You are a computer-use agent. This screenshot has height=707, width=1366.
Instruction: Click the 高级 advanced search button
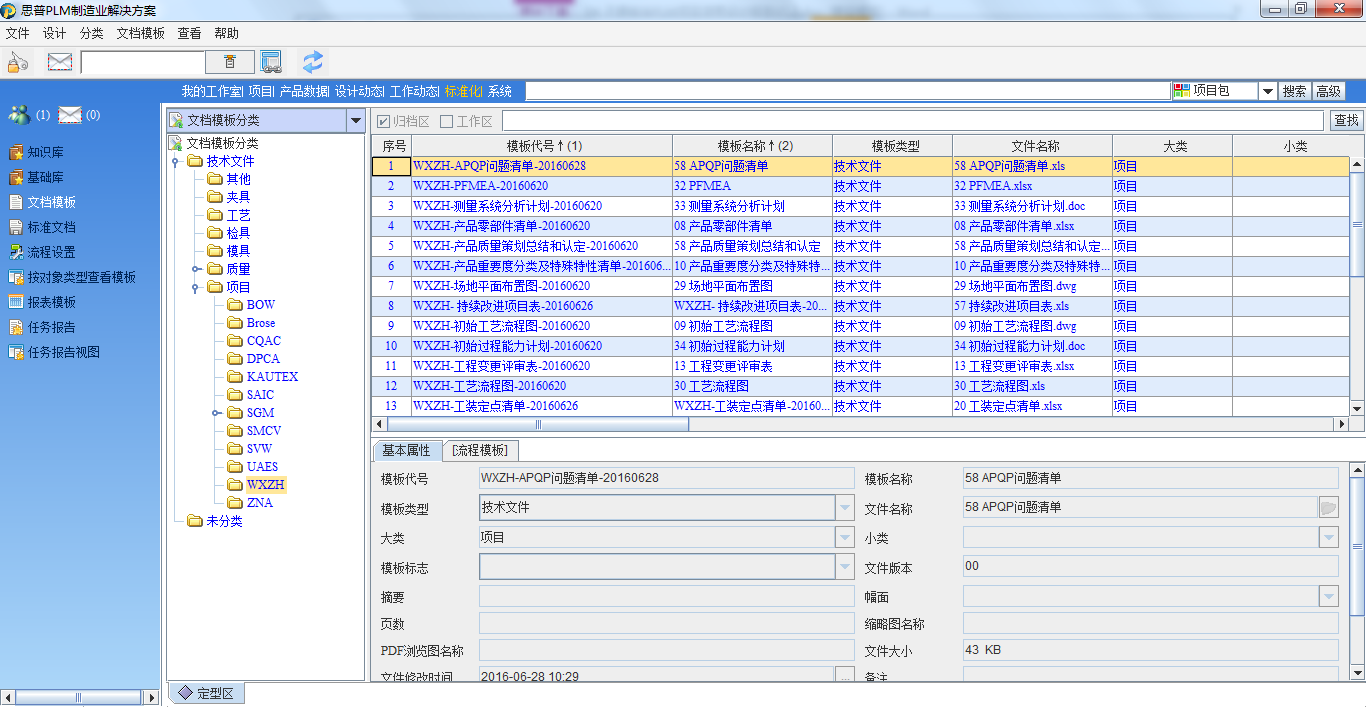coord(1328,91)
